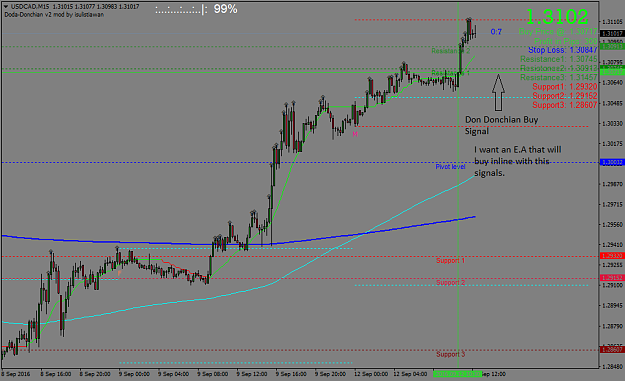Click the green highlighted date tag on time axis

(x=458, y=374)
